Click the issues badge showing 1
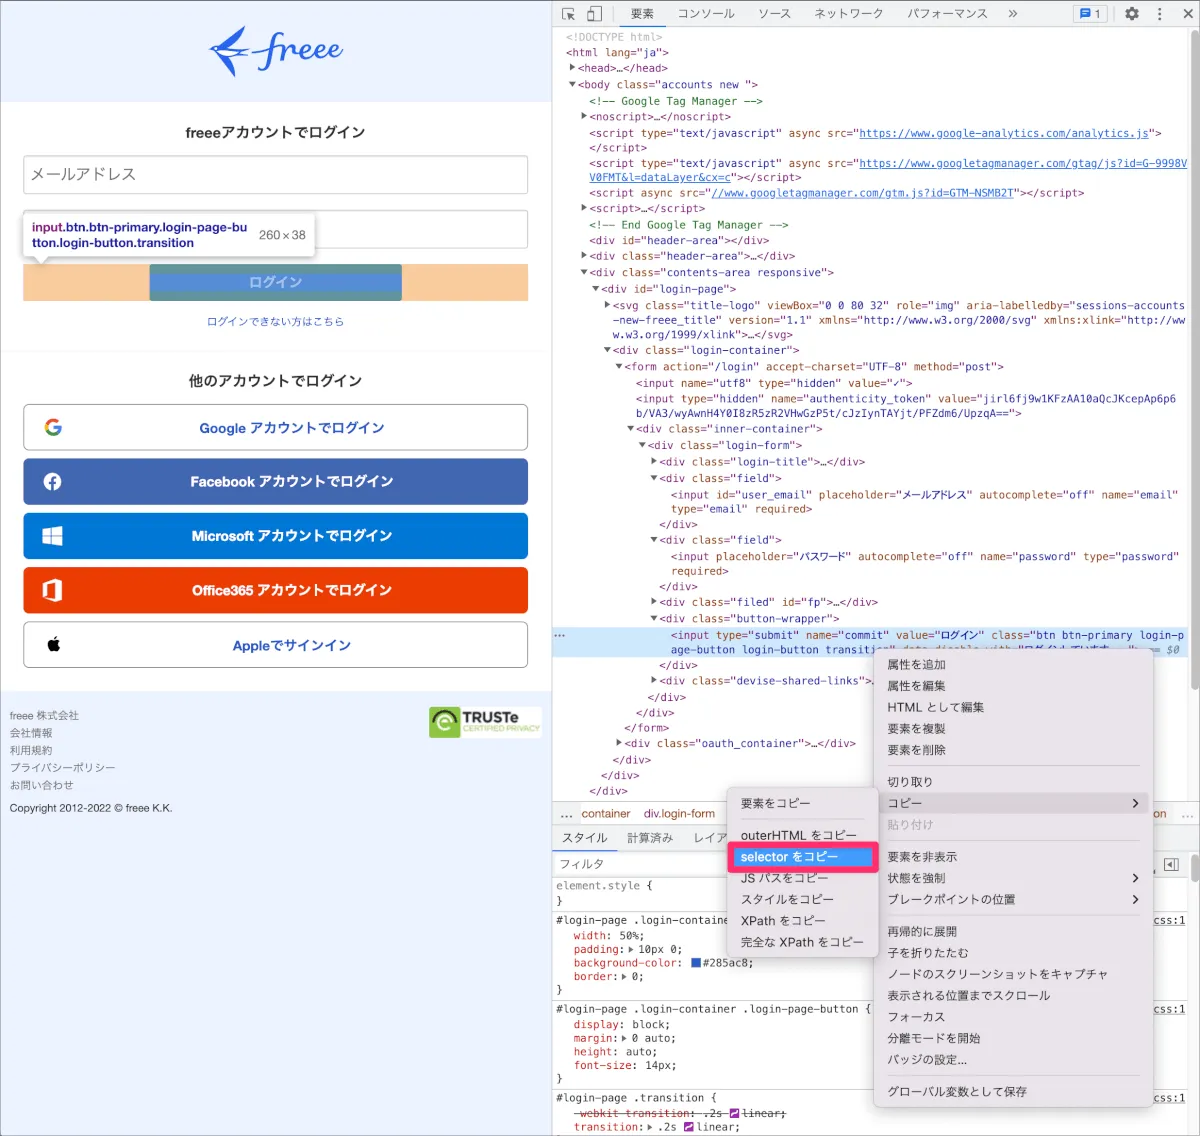This screenshot has width=1200, height=1136. coord(1090,14)
